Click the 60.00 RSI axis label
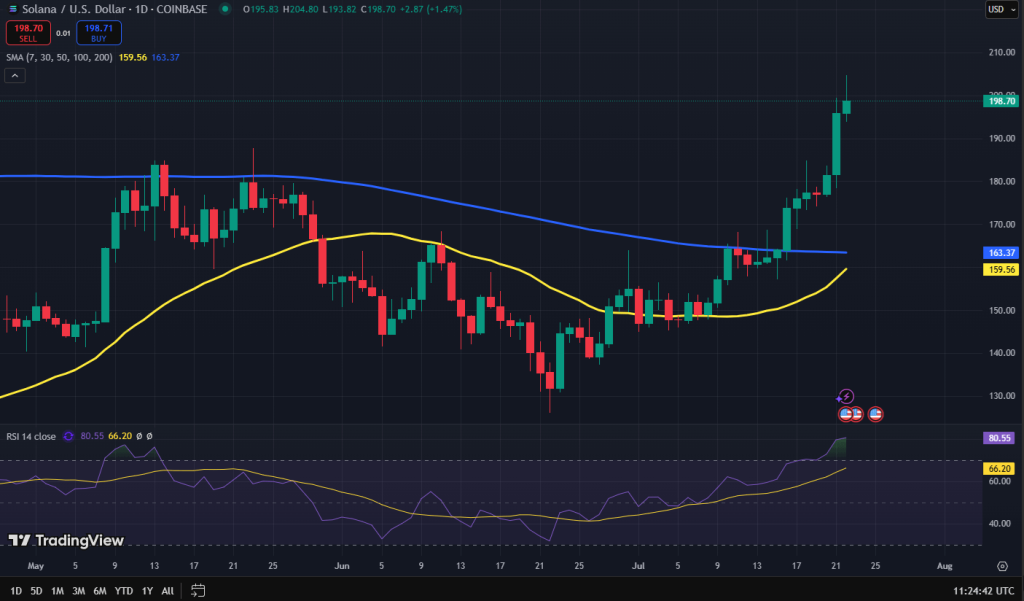The width and height of the screenshot is (1024, 601). coord(999,481)
